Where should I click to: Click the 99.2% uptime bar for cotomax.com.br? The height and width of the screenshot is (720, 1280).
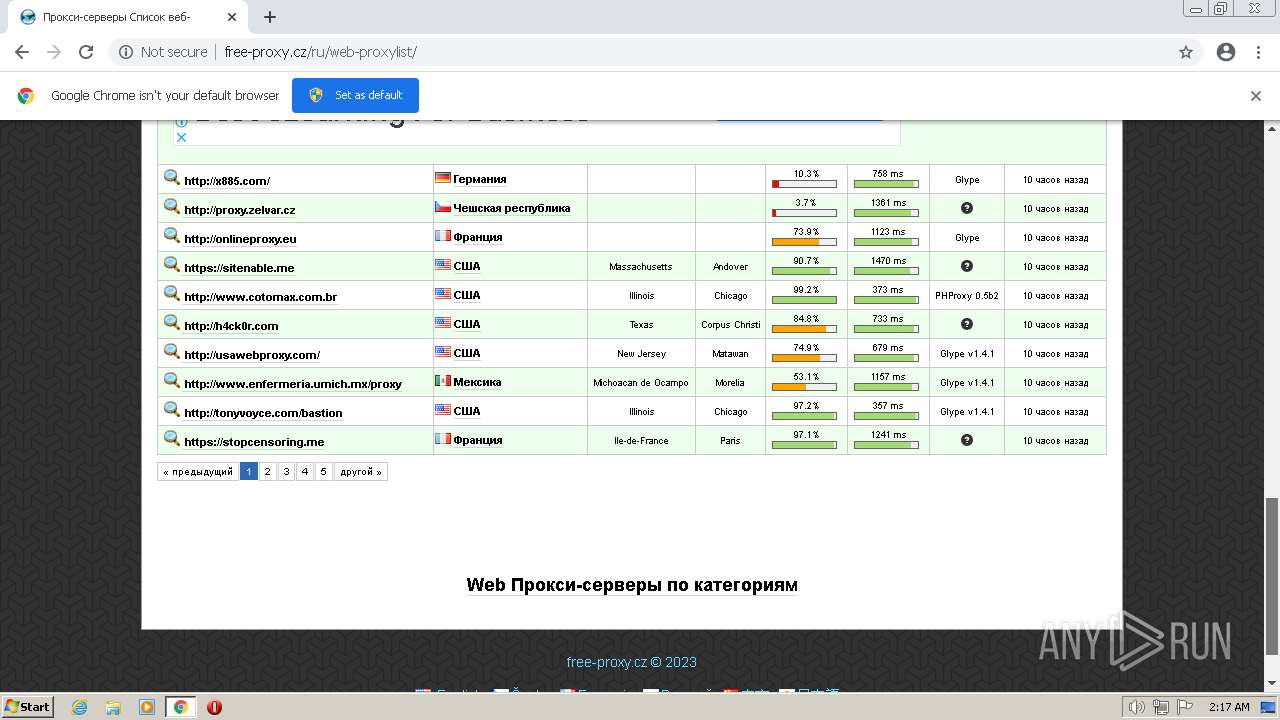pos(804,300)
